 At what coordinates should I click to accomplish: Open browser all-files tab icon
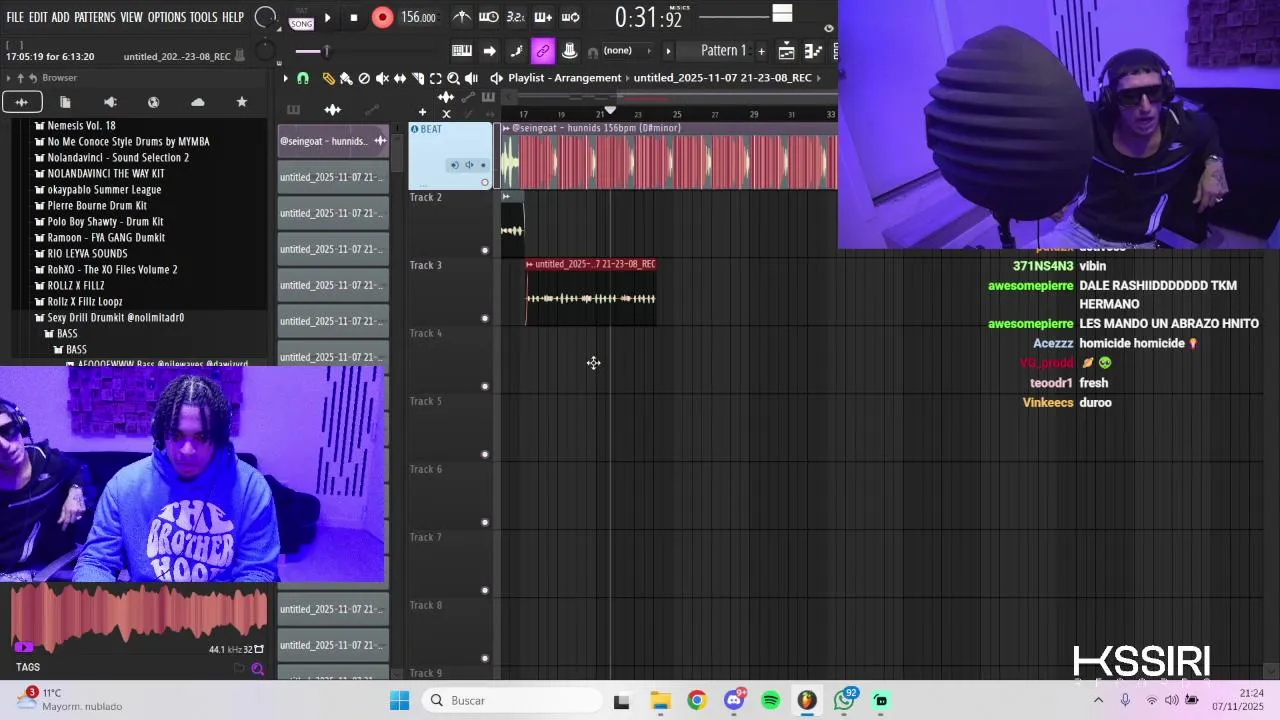click(22, 102)
